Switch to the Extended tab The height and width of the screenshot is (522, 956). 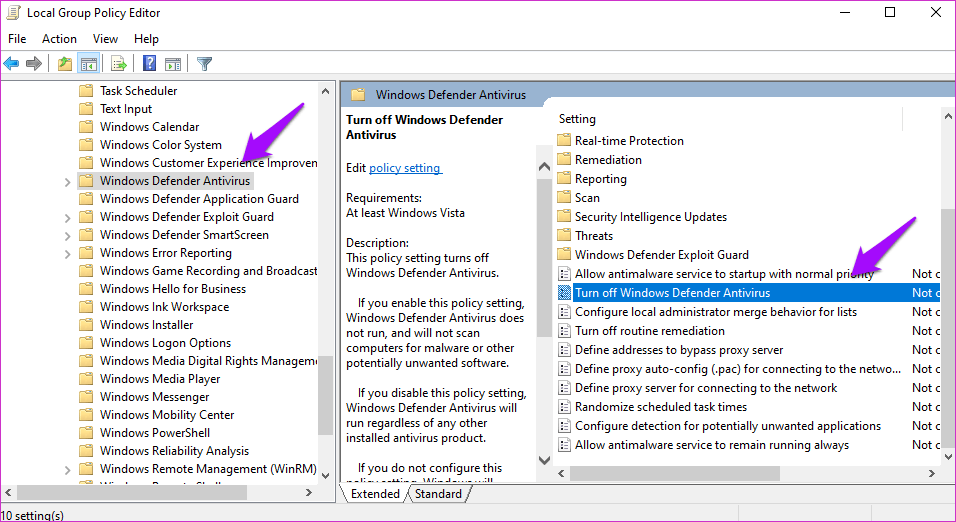point(375,494)
